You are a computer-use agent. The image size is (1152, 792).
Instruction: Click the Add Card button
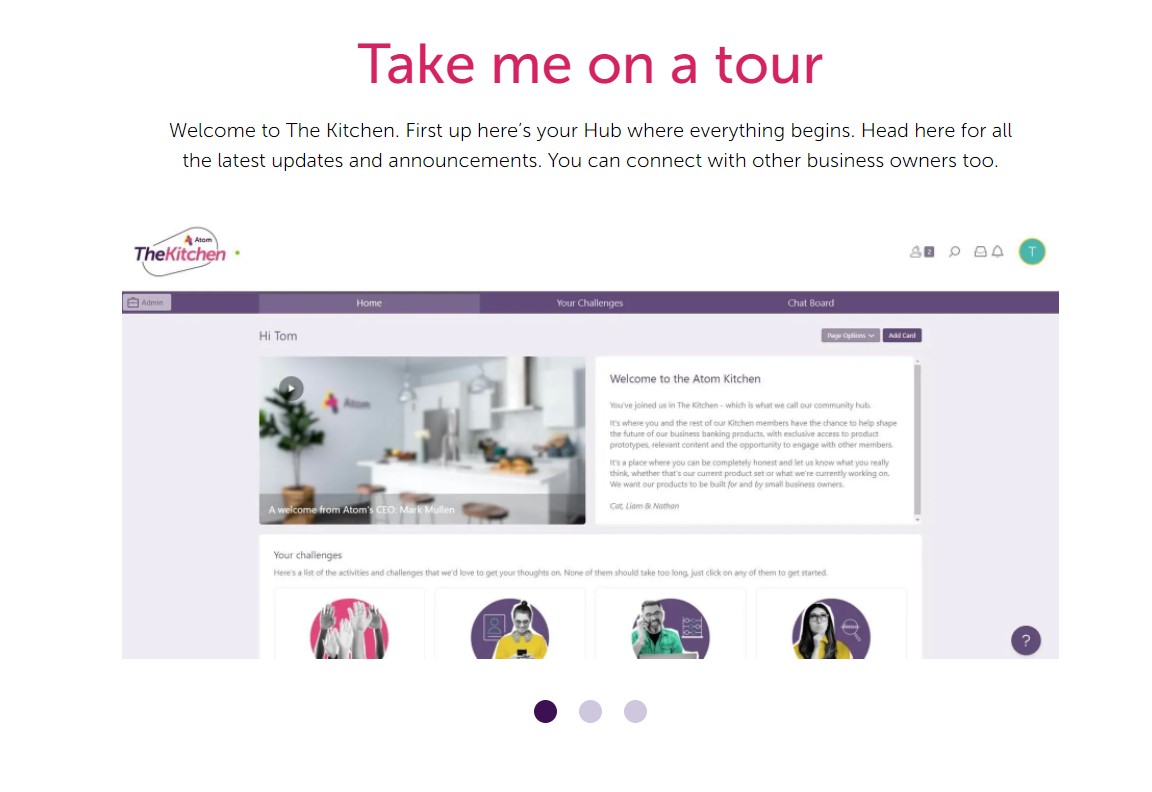pyautogui.click(x=901, y=336)
